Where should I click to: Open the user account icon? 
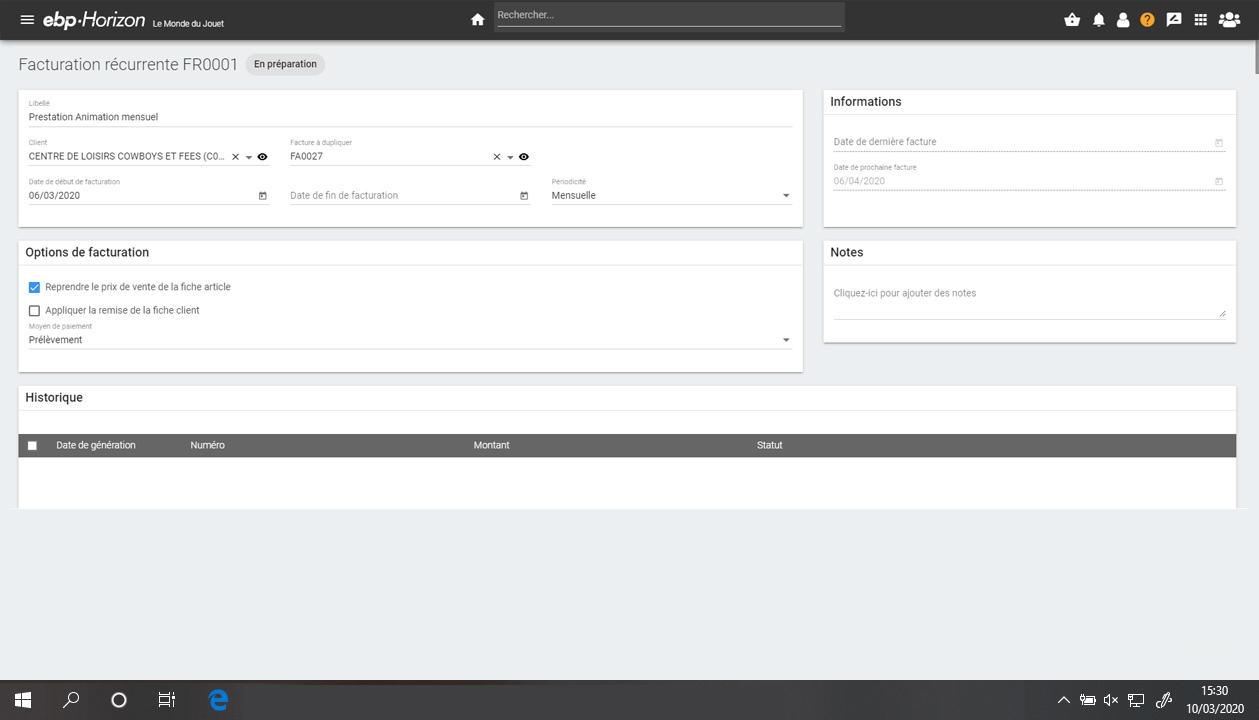1122,19
